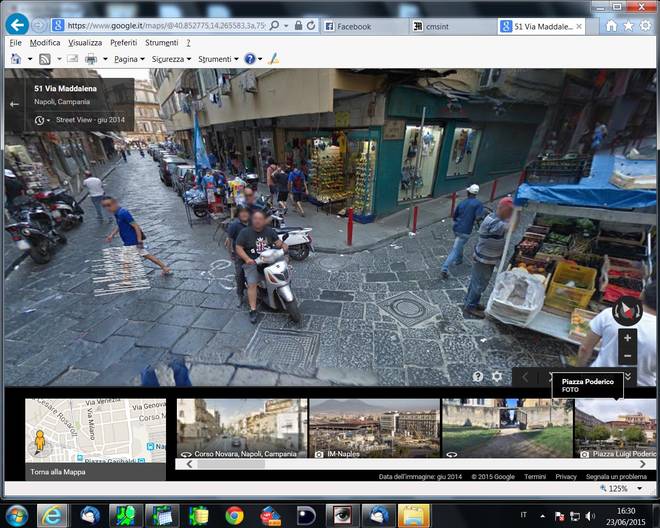Launch Chrome from the taskbar
The height and width of the screenshot is (528, 660).
click(234, 515)
